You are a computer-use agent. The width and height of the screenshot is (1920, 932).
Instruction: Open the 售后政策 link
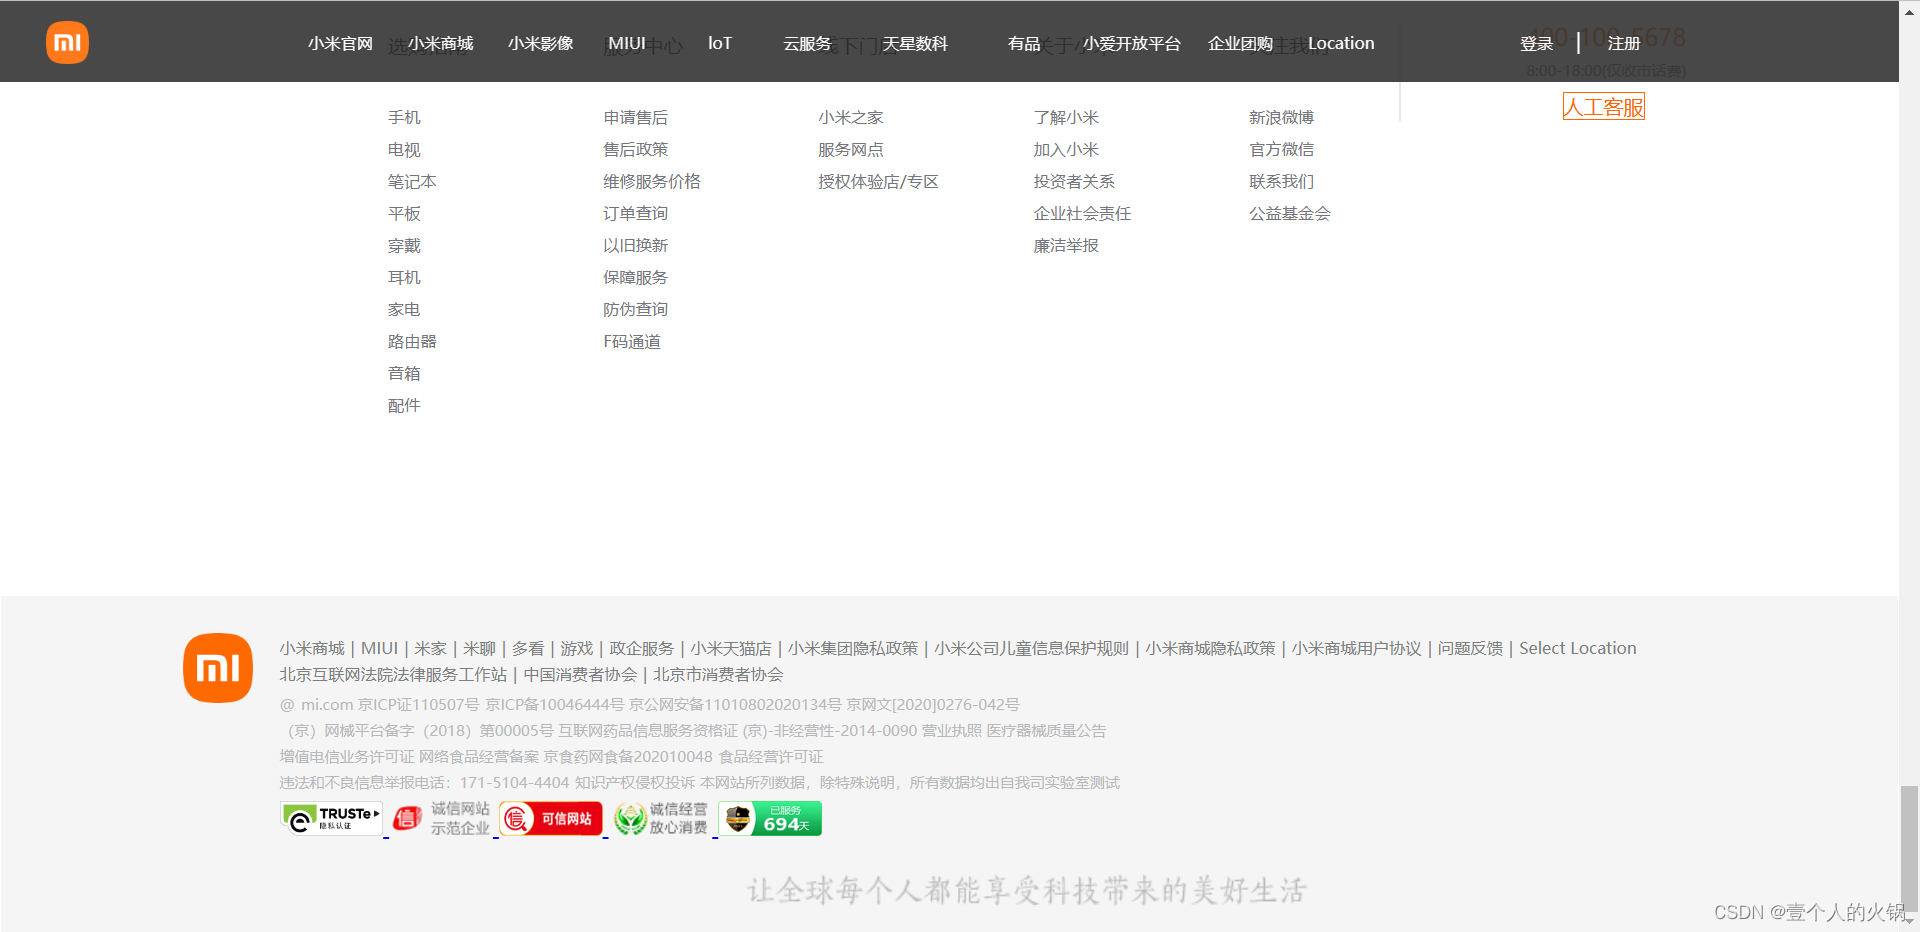click(x=636, y=150)
